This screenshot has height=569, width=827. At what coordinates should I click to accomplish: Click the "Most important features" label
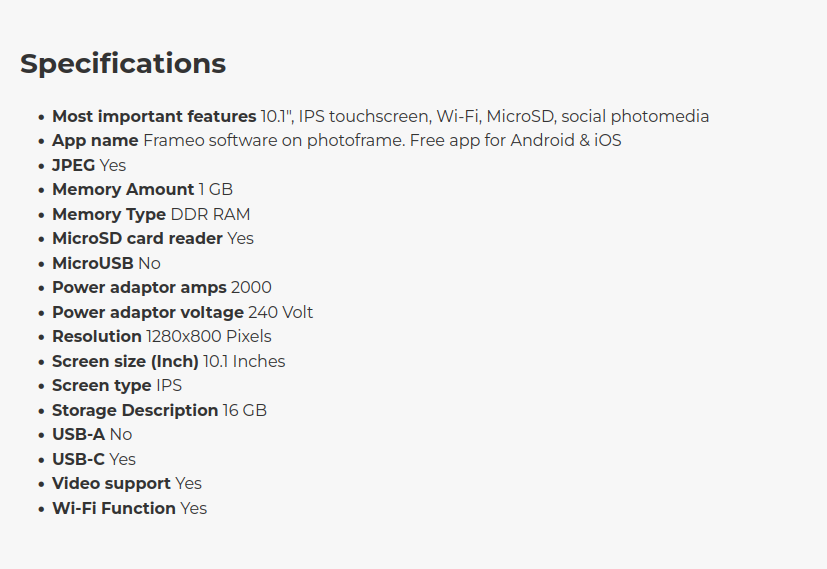[154, 116]
